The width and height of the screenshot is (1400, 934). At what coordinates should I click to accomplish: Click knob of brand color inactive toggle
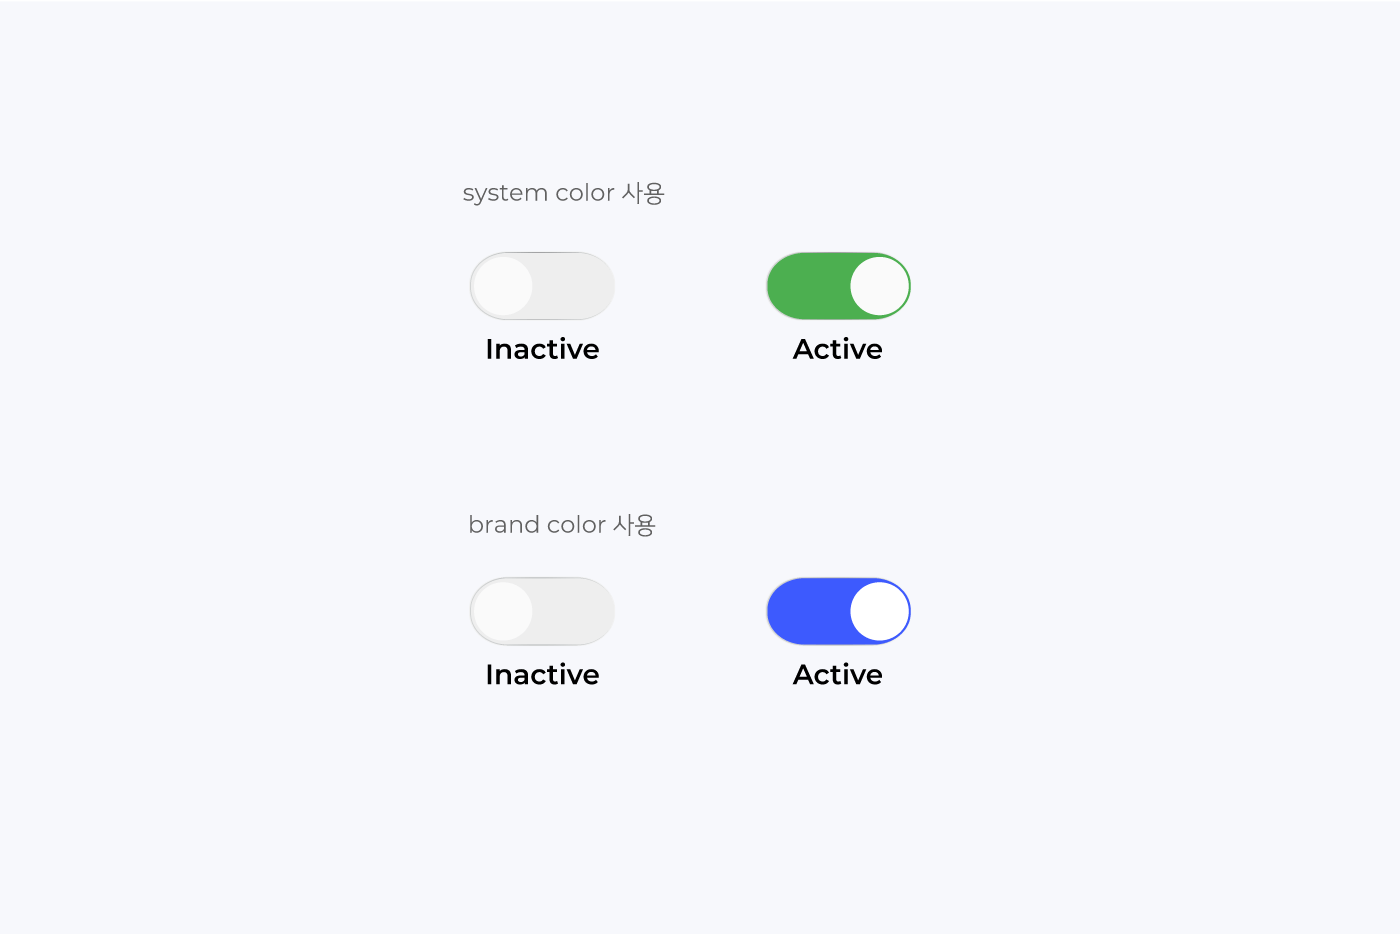pos(503,611)
